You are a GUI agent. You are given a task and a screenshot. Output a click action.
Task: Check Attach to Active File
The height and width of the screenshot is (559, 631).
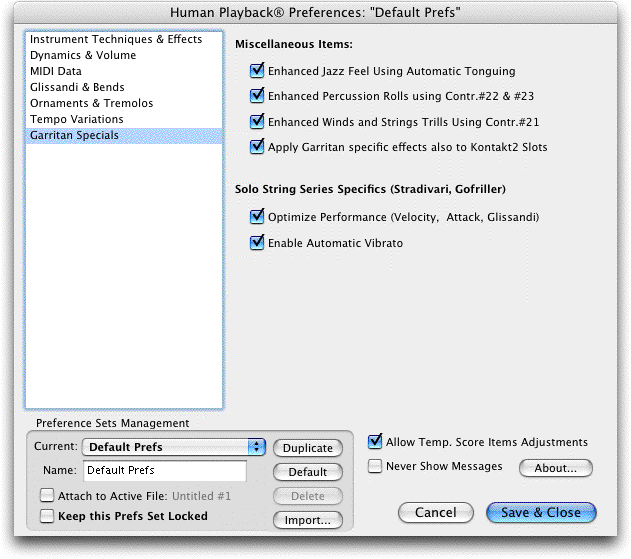coord(47,495)
